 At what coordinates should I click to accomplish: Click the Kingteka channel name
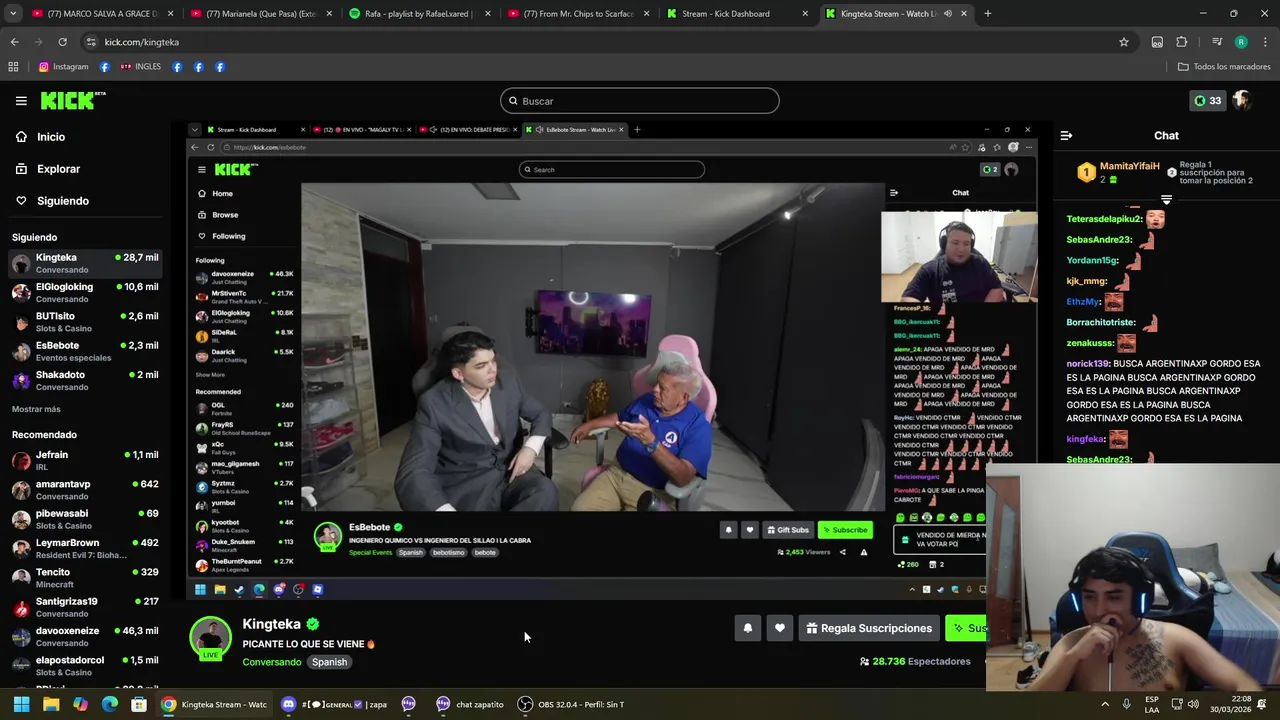(x=271, y=624)
